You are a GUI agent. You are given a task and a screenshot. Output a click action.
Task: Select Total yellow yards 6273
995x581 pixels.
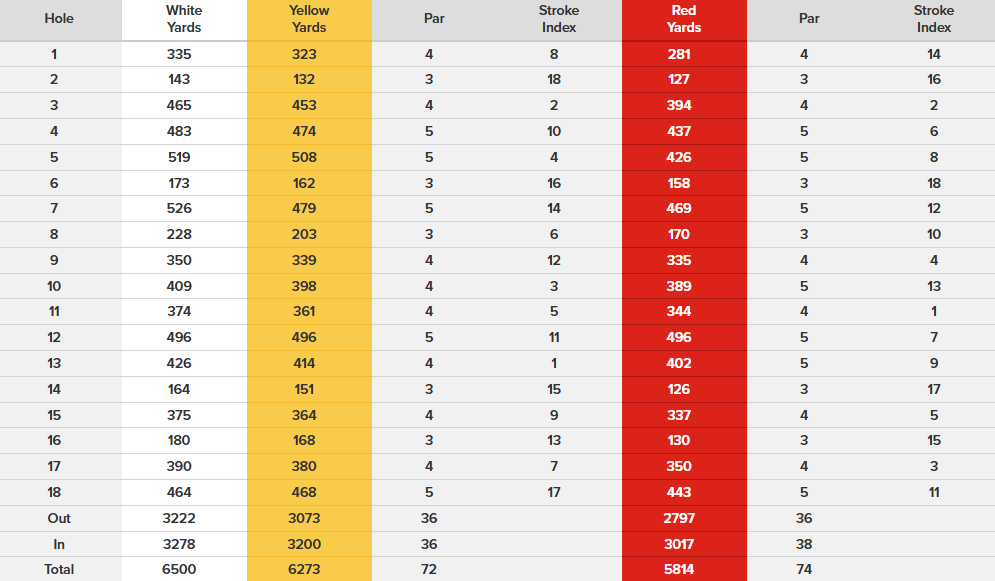[304, 570]
